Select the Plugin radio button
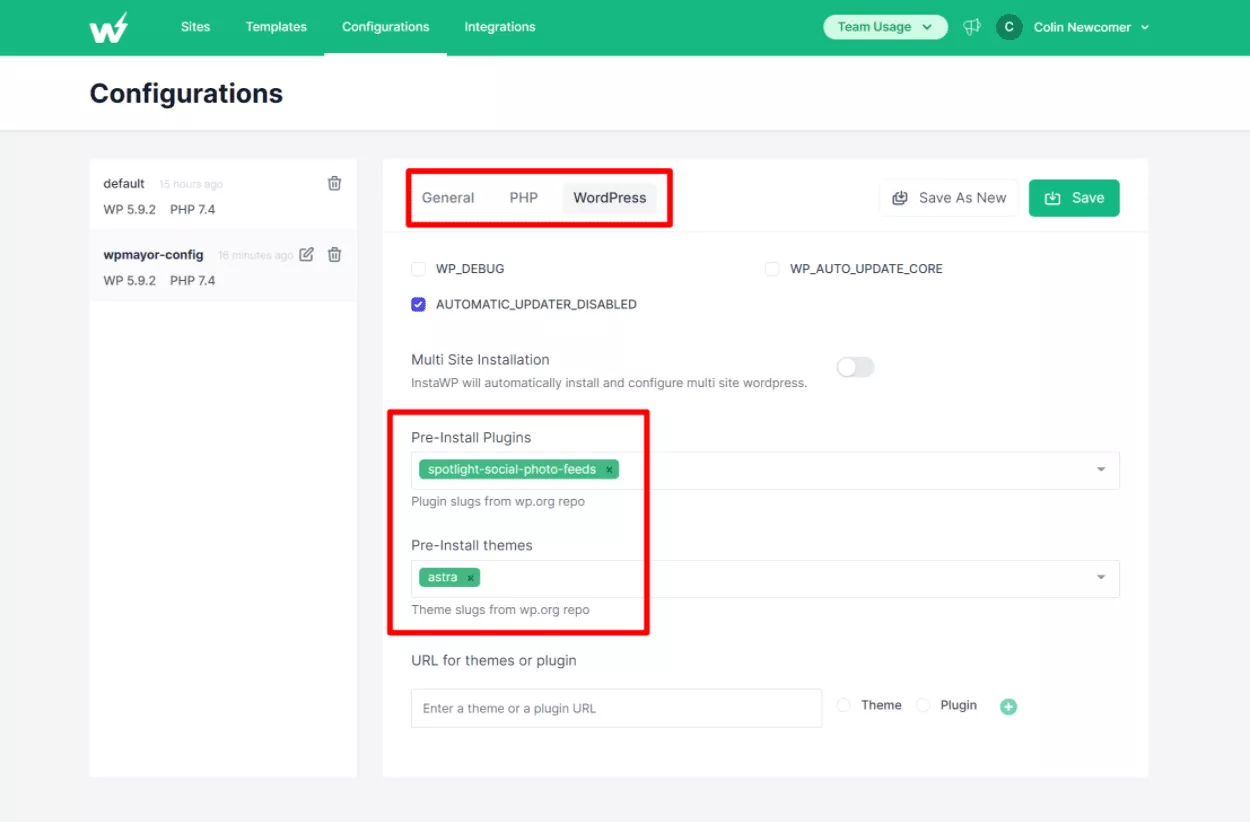Screen dimensions: 1250x822 (923, 705)
